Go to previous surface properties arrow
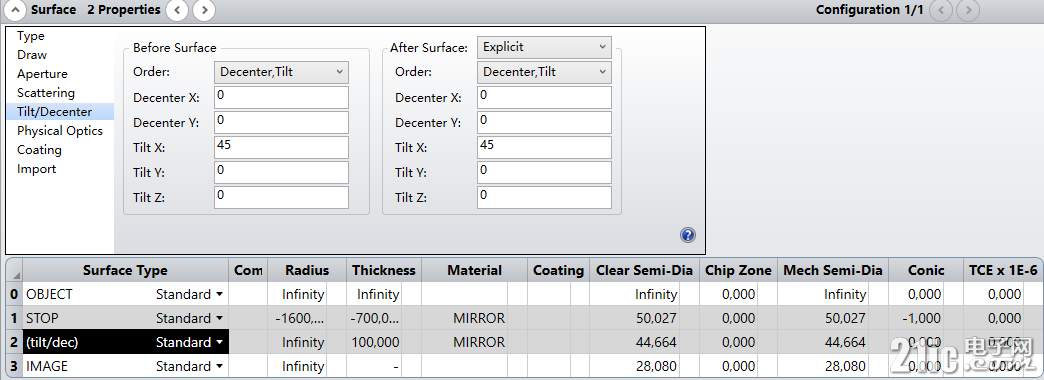 176,10
